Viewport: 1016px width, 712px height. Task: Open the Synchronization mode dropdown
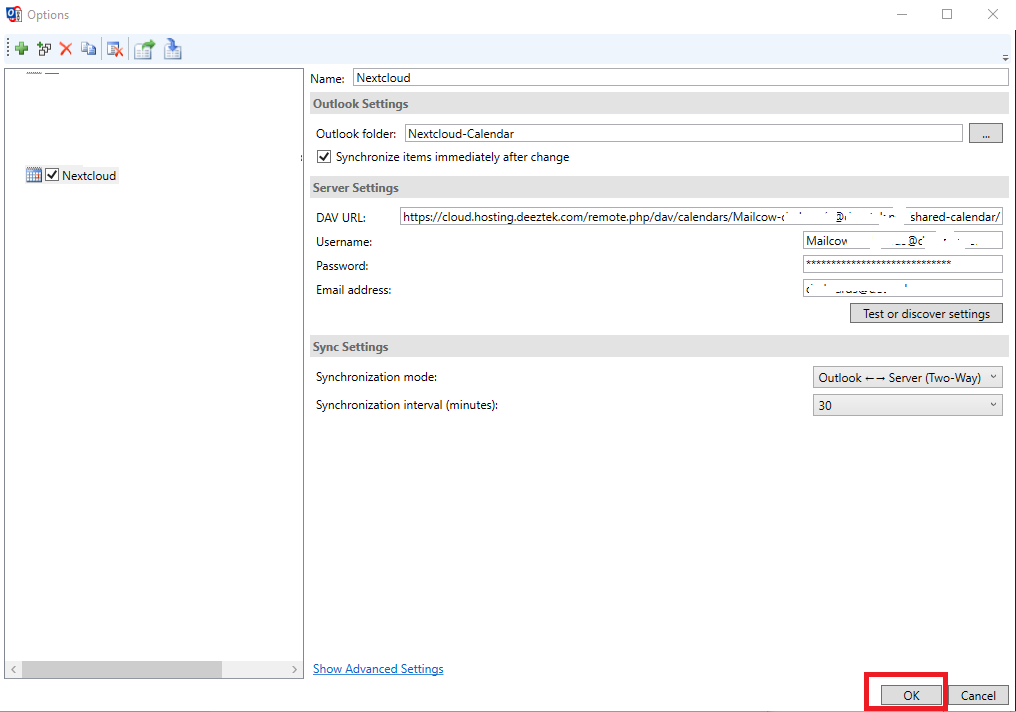[x=907, y=377]
